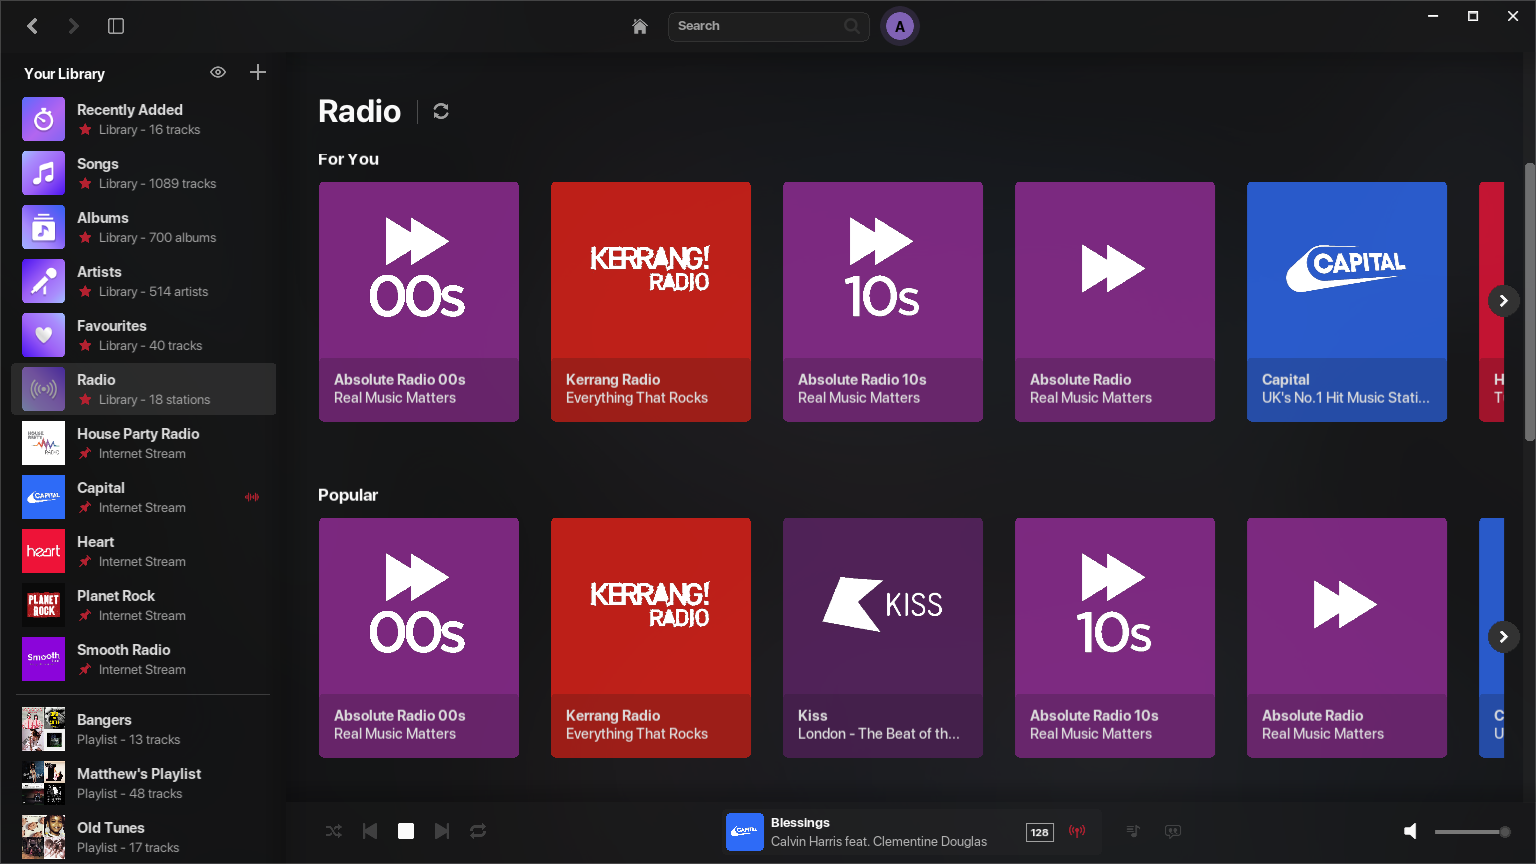This screenshot has height=864, width=1536.
Task: Open the play queue icon
Action: point(1133,831)
